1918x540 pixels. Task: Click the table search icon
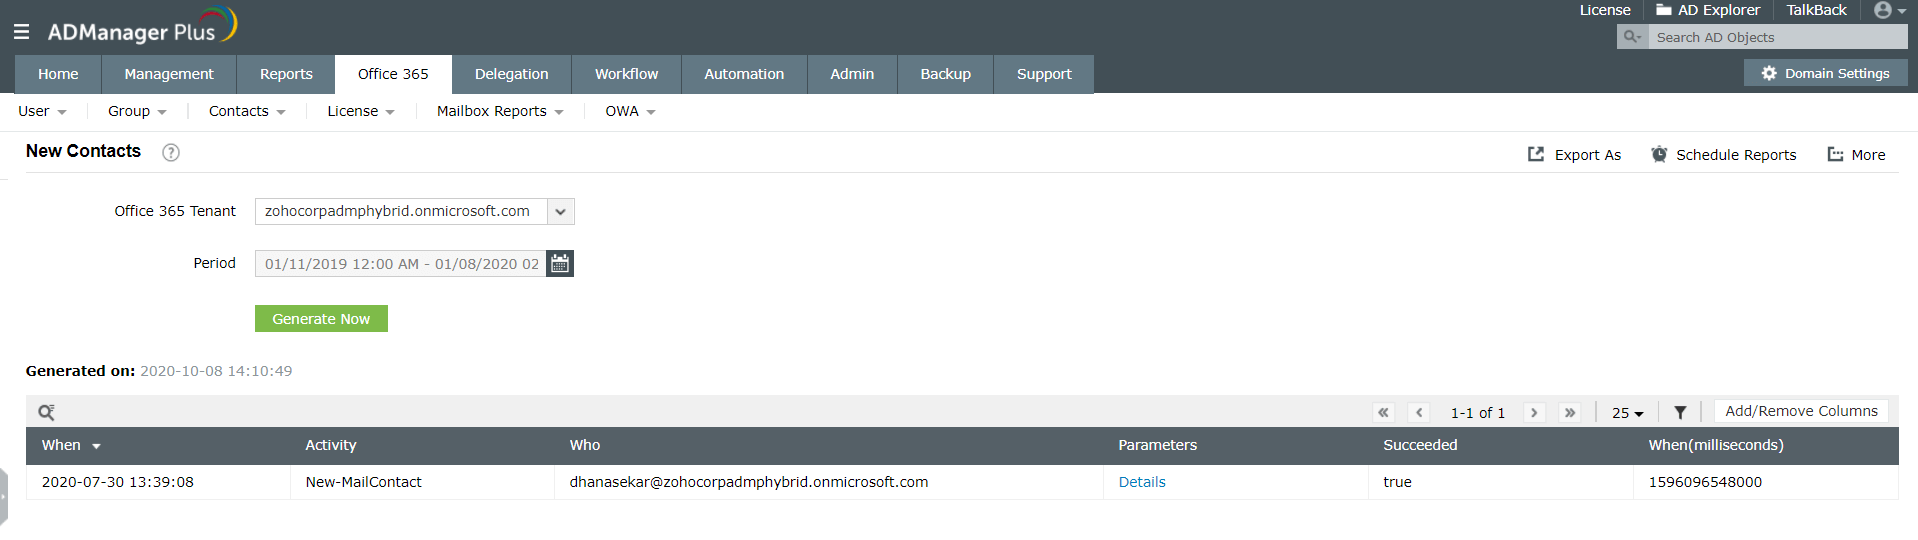[46, 412]
